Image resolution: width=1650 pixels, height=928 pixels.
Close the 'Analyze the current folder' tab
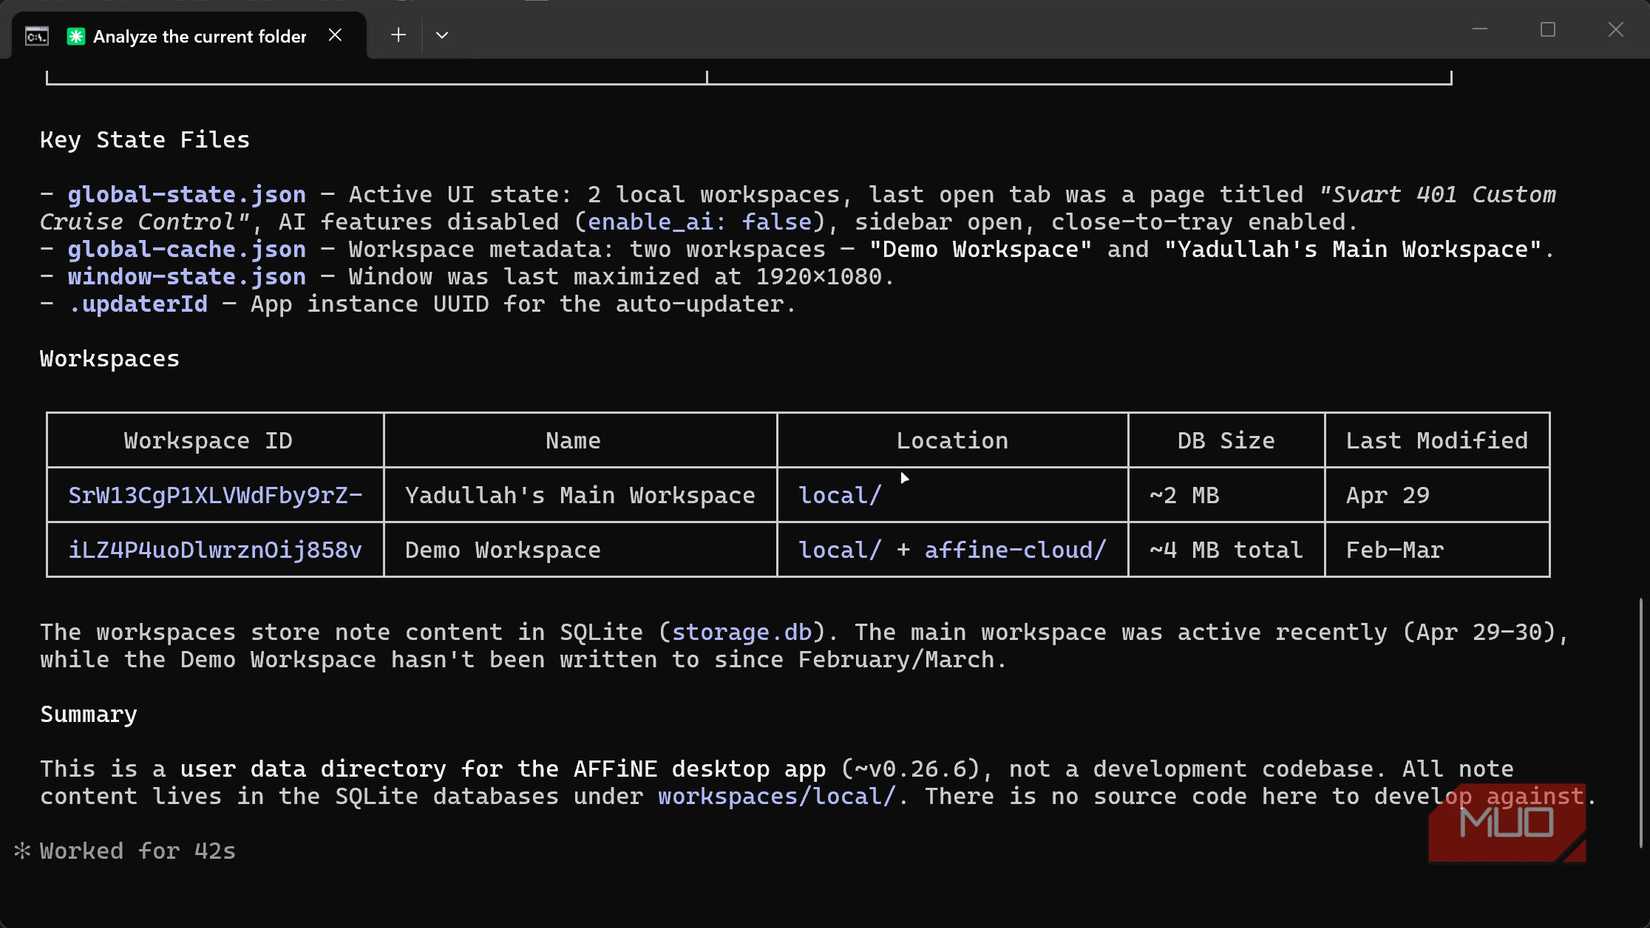[x=335, y=35]
